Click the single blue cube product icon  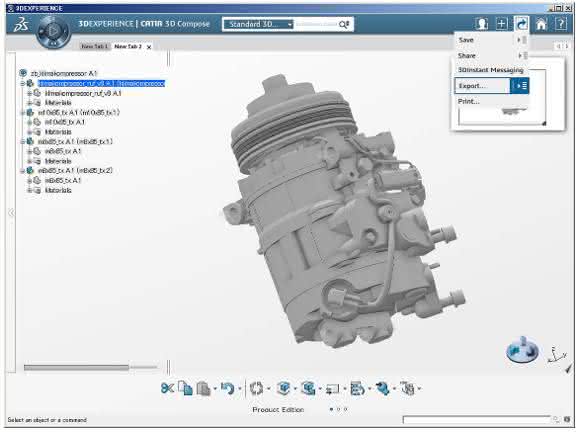tap(283, 388)
